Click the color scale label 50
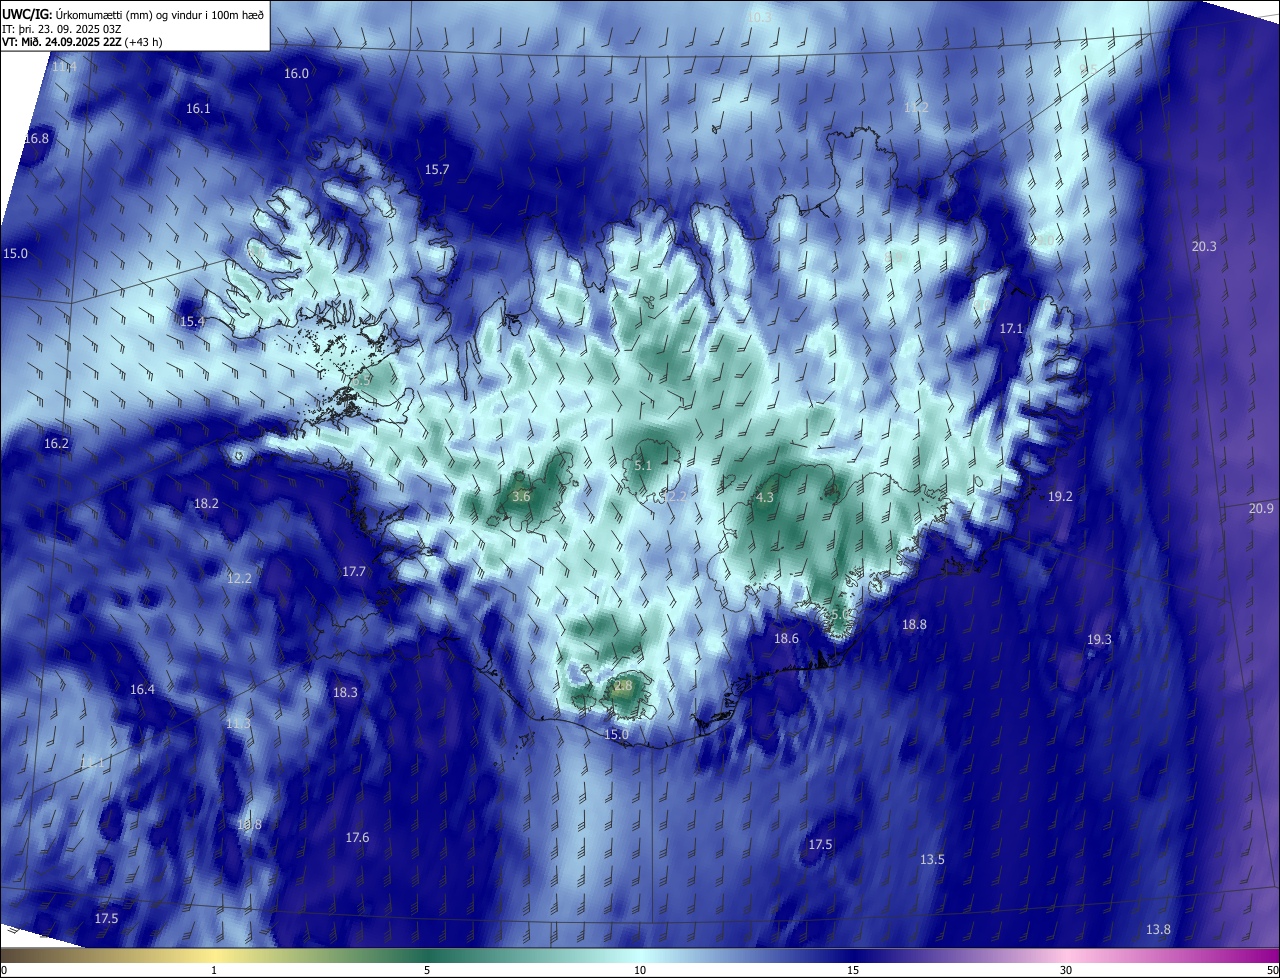This screenshot has height=978, width=1280. click(1272, 970)
